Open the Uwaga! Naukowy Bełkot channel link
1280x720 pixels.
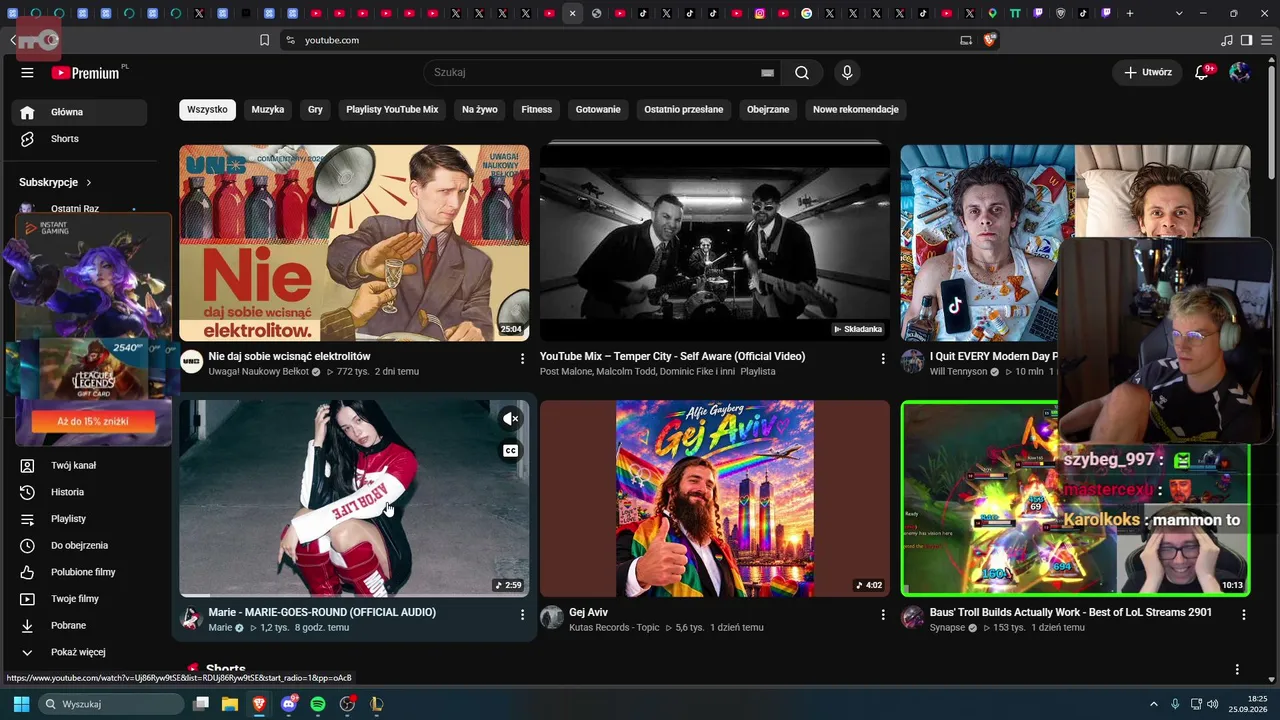coord(258,372)
